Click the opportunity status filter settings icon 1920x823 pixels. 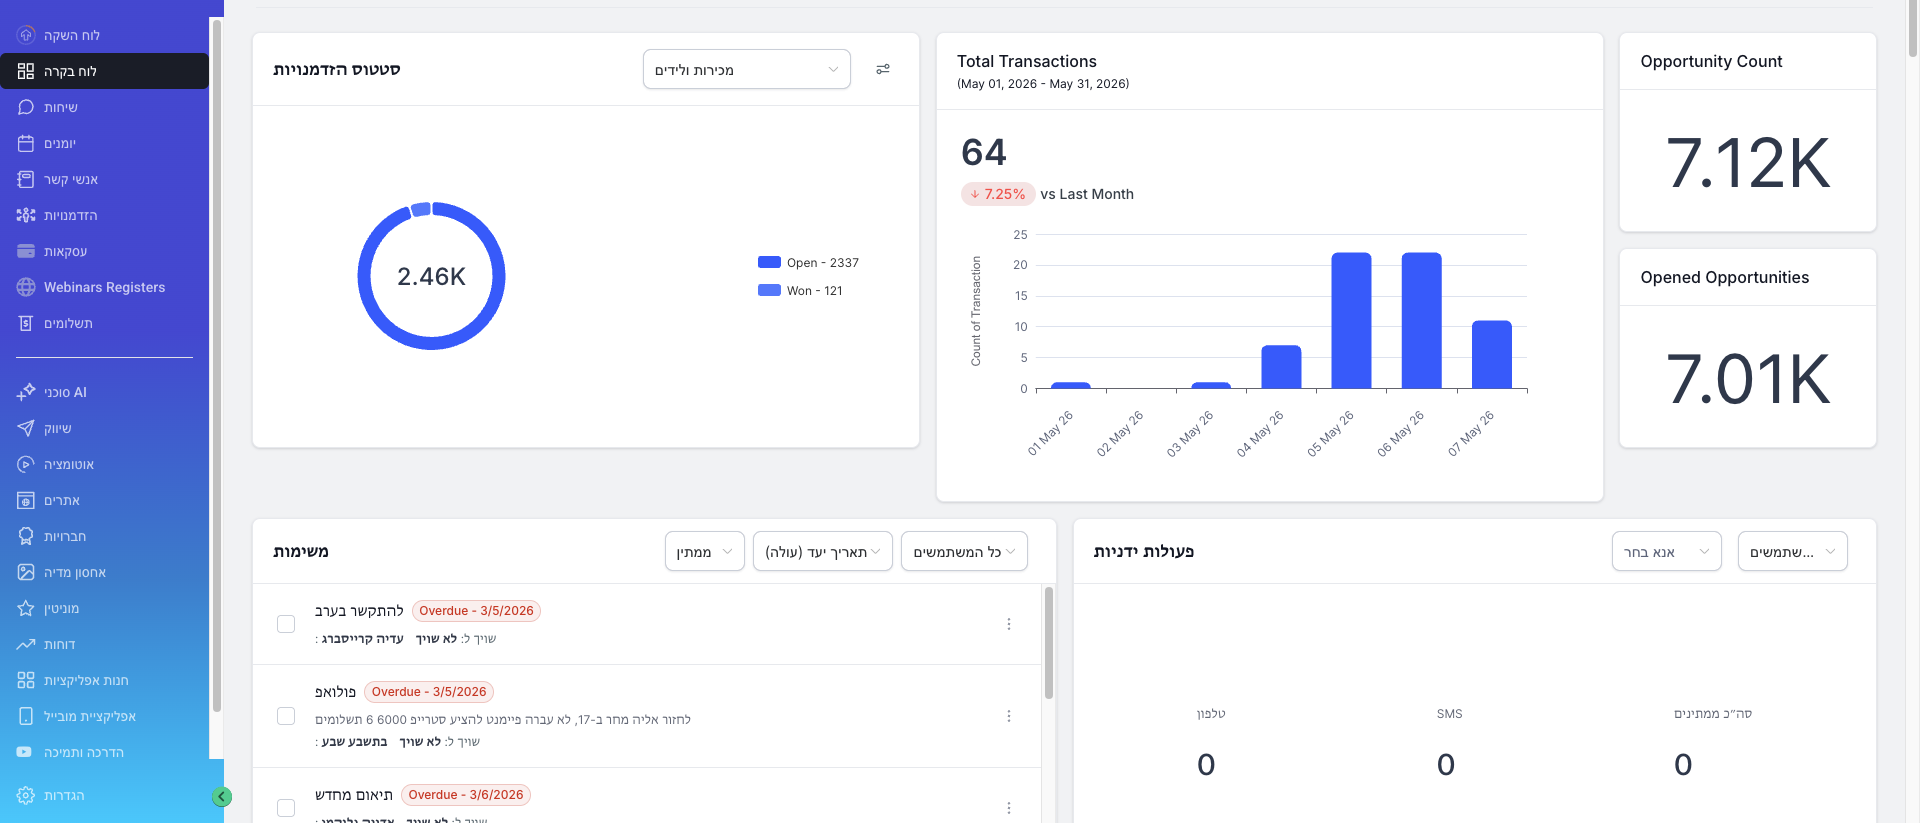(883, 69)
